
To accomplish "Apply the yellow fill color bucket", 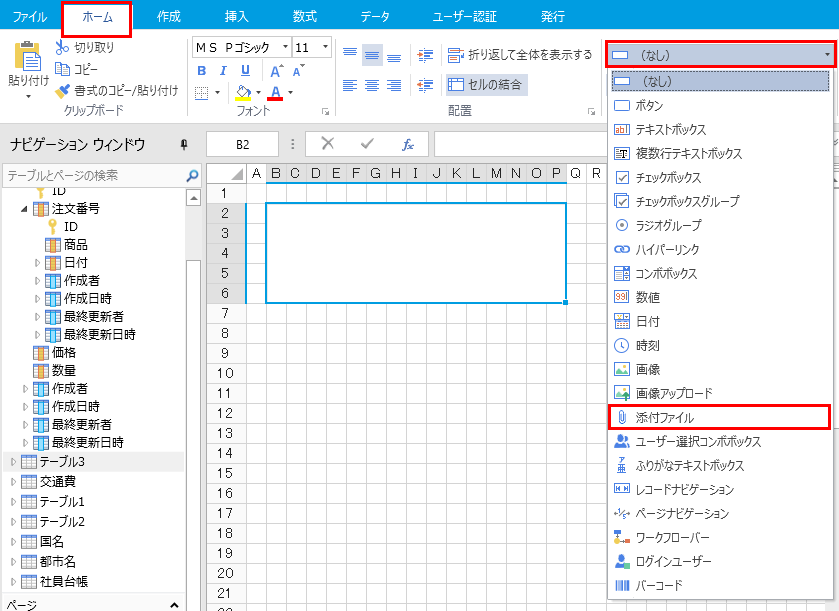I will (243, 93).
